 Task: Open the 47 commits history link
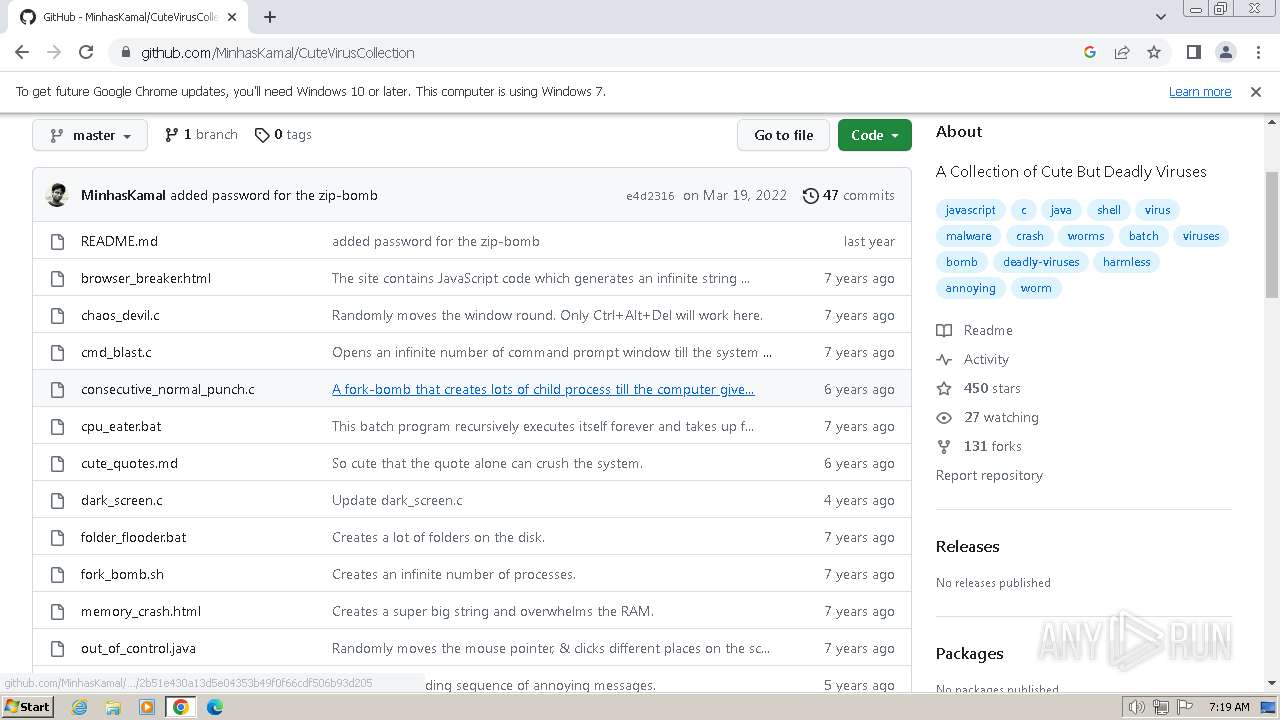click(849, 195)
